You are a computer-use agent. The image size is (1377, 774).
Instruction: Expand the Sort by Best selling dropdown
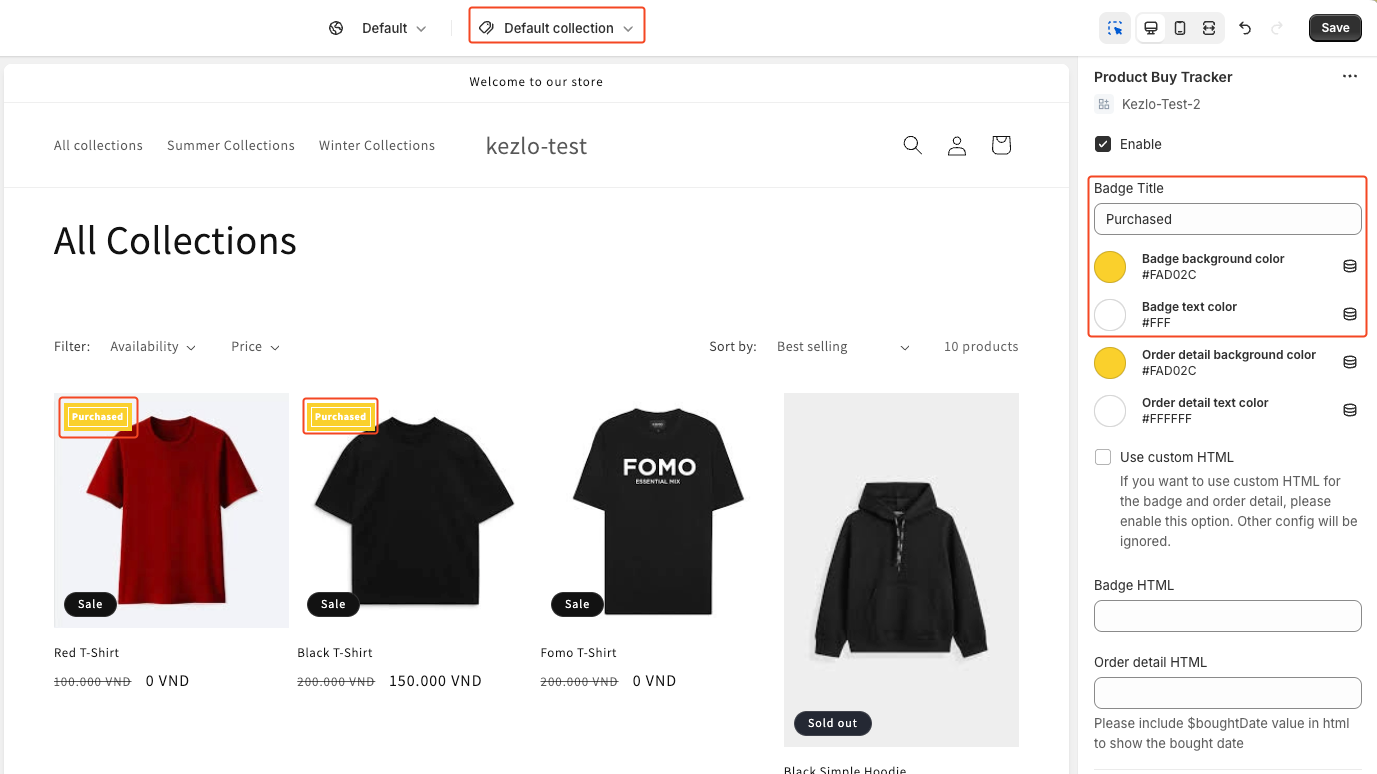(843, 346)
